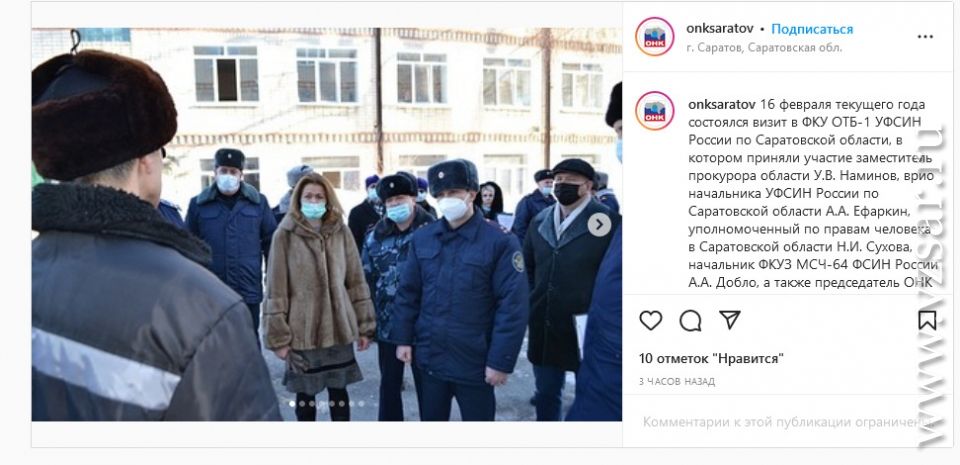Click the main post photo
The width and height of the screenshot is (960, 465).
coord(326,225)
